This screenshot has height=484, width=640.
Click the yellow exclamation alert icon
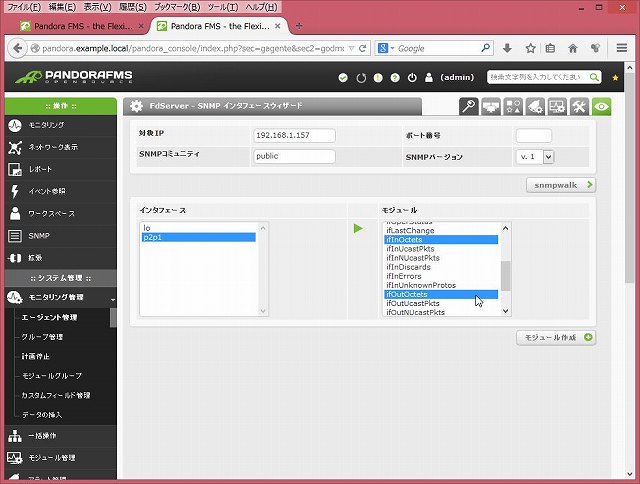tap(378, 78)
